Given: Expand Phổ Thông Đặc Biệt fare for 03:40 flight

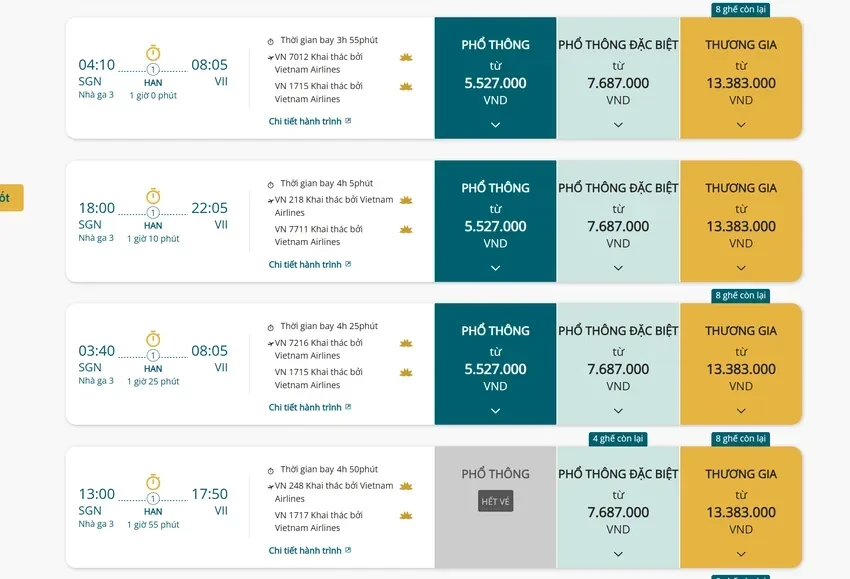Looking at the screenshot, I should point(618,411).
